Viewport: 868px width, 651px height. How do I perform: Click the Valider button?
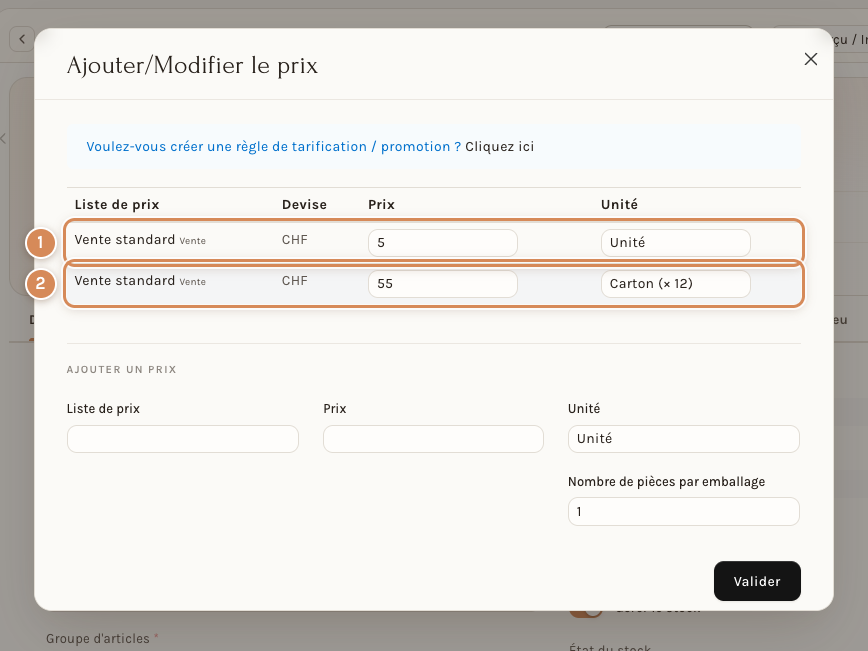pos(757,581)
